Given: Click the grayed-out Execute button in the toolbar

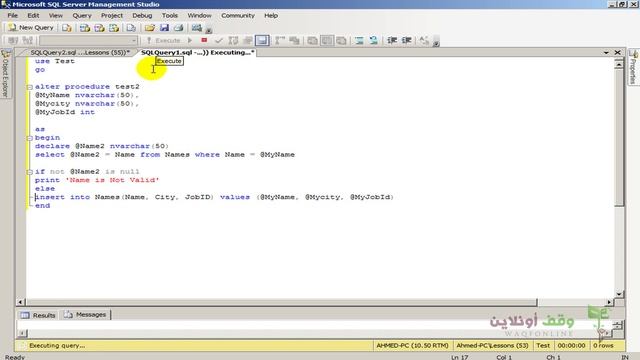Looking at the screenshot, I should pos(163,40).
